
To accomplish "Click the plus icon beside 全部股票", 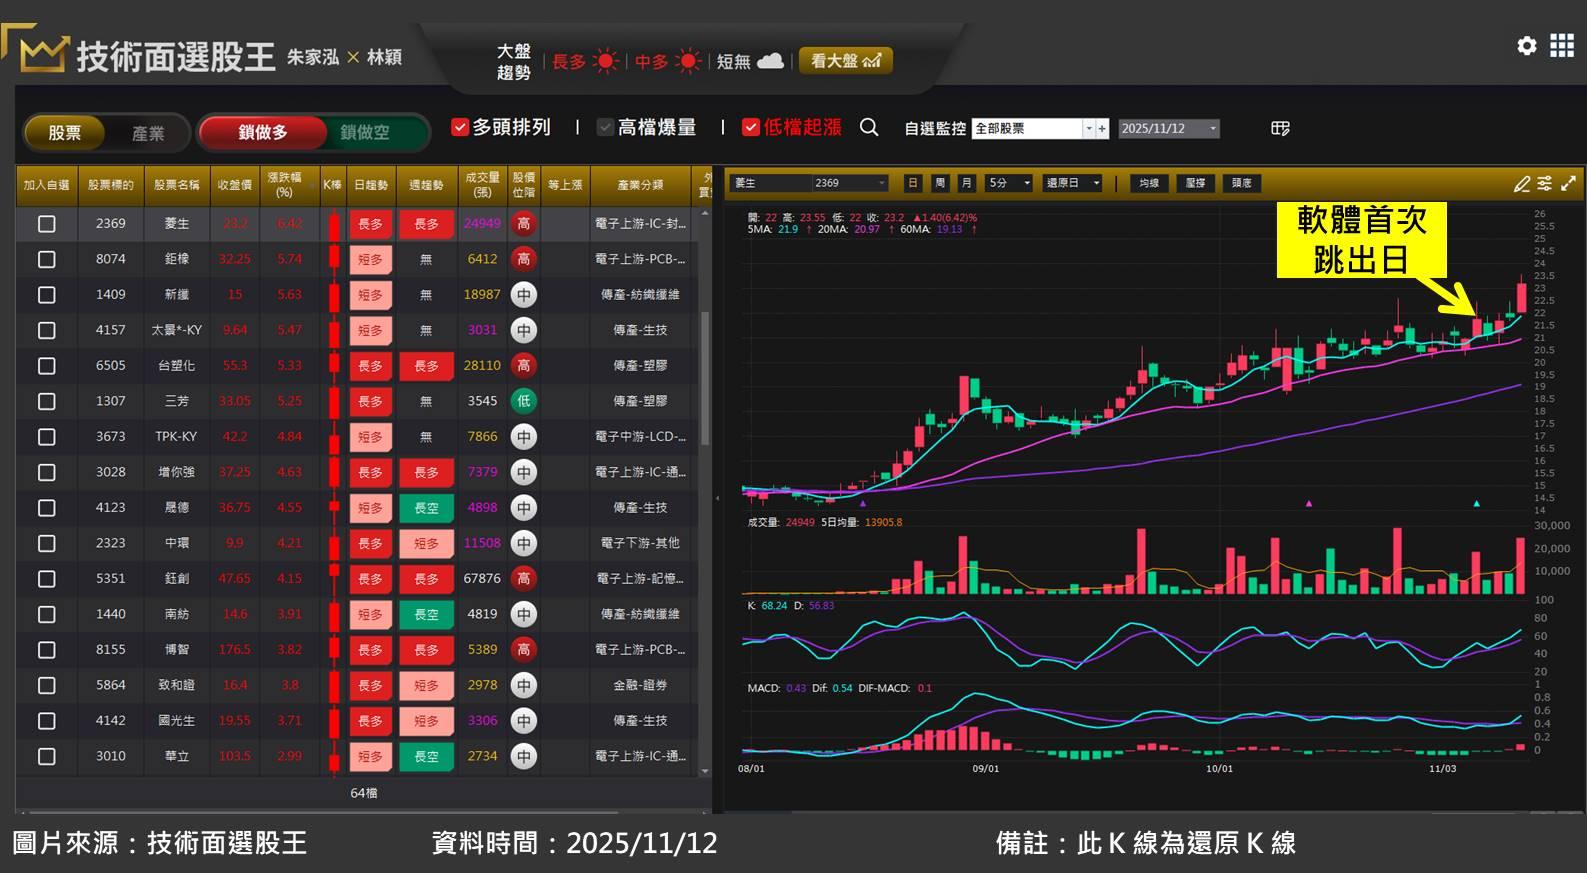I will 1102,129.
